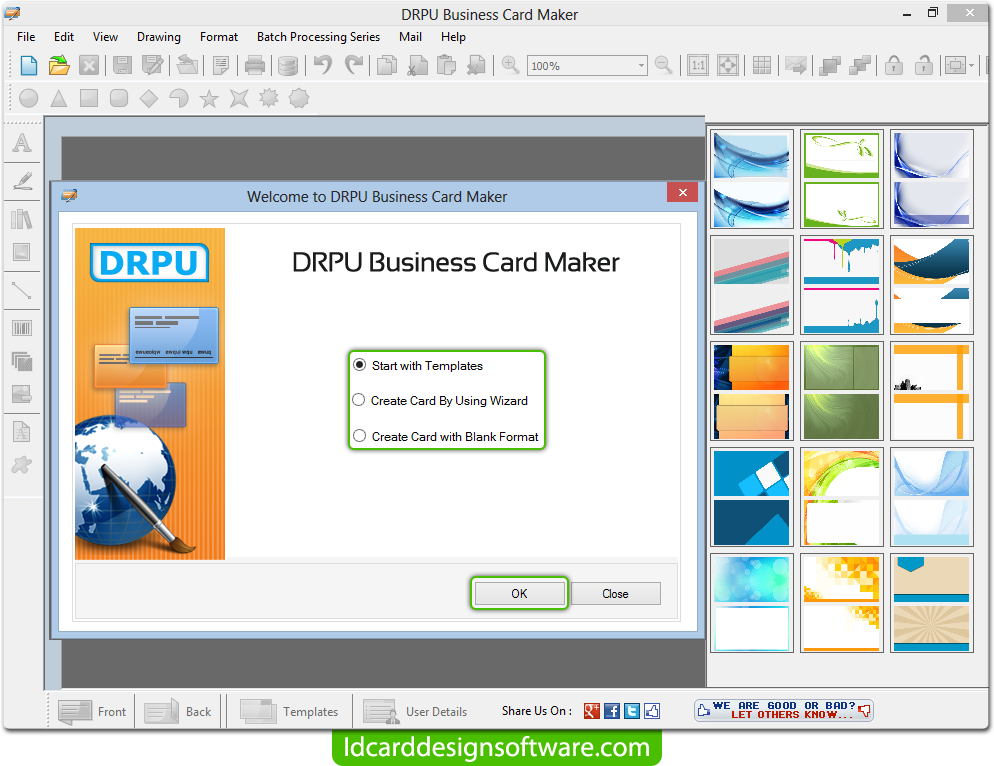994x766 pixels.
Task: Click the Templates tab at bottom
Action: click(290, 712)
